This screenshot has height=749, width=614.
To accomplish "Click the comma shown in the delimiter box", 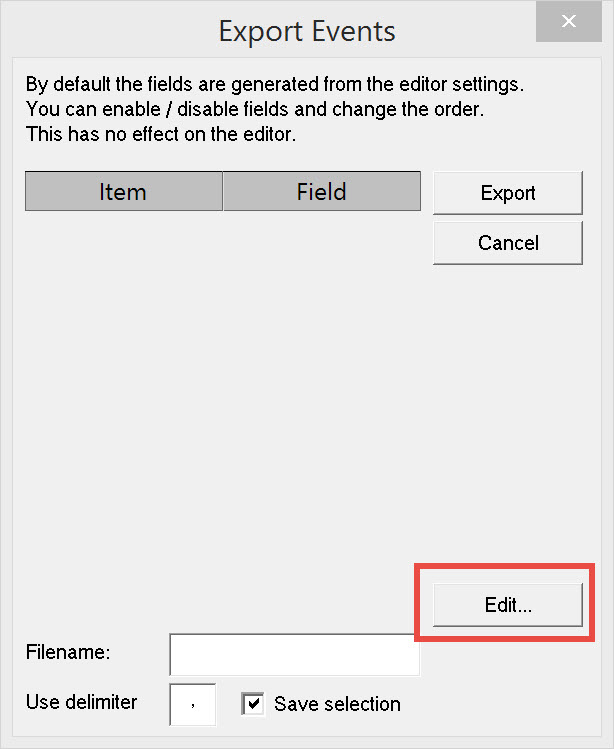I will point(193,706).
